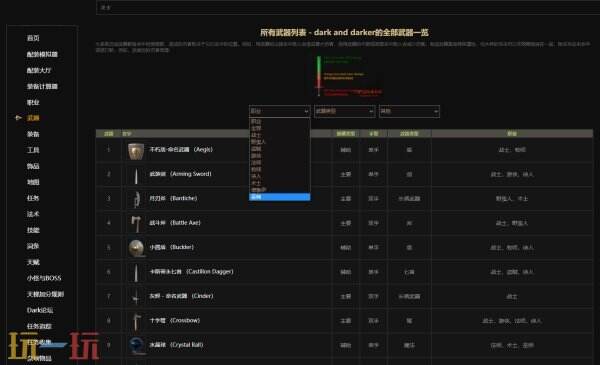Image resolution: width=600 pixels, height=365 pixels.
Task: Click the number column header at table left
Action: pyautogui.click(x=109, y=134)
